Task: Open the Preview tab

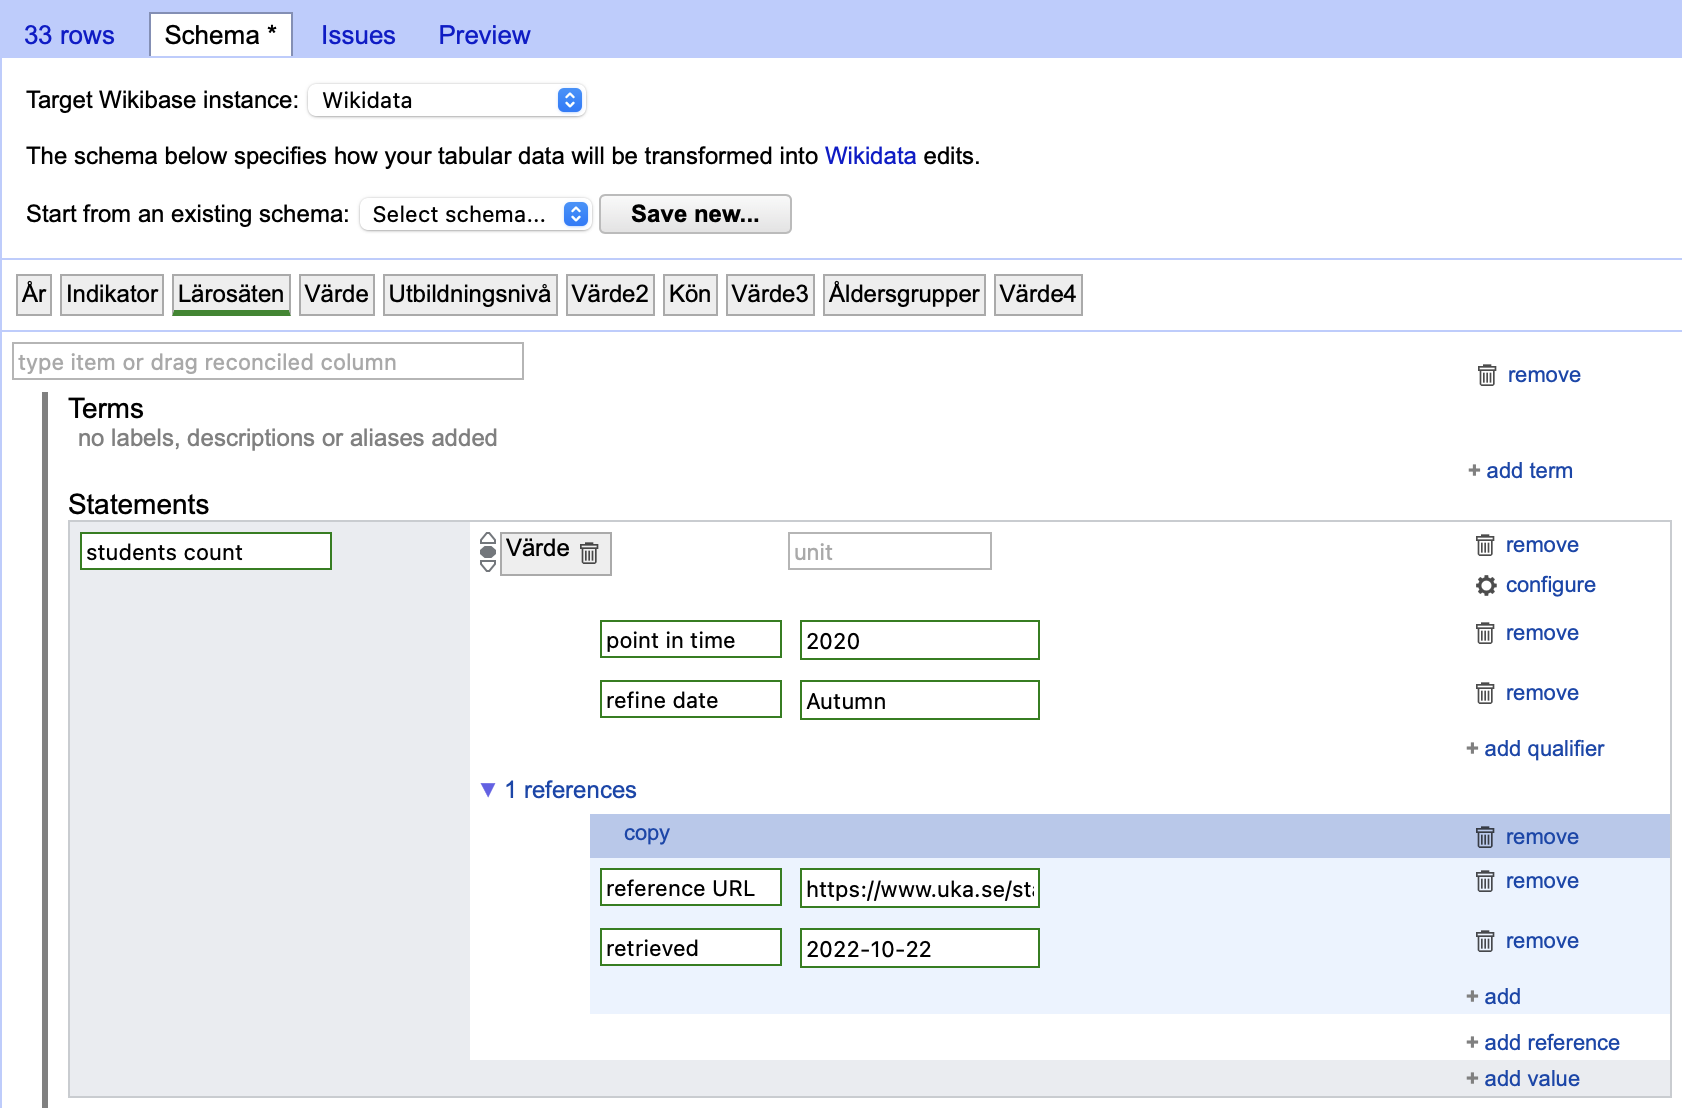Action: tap(484, 35)
